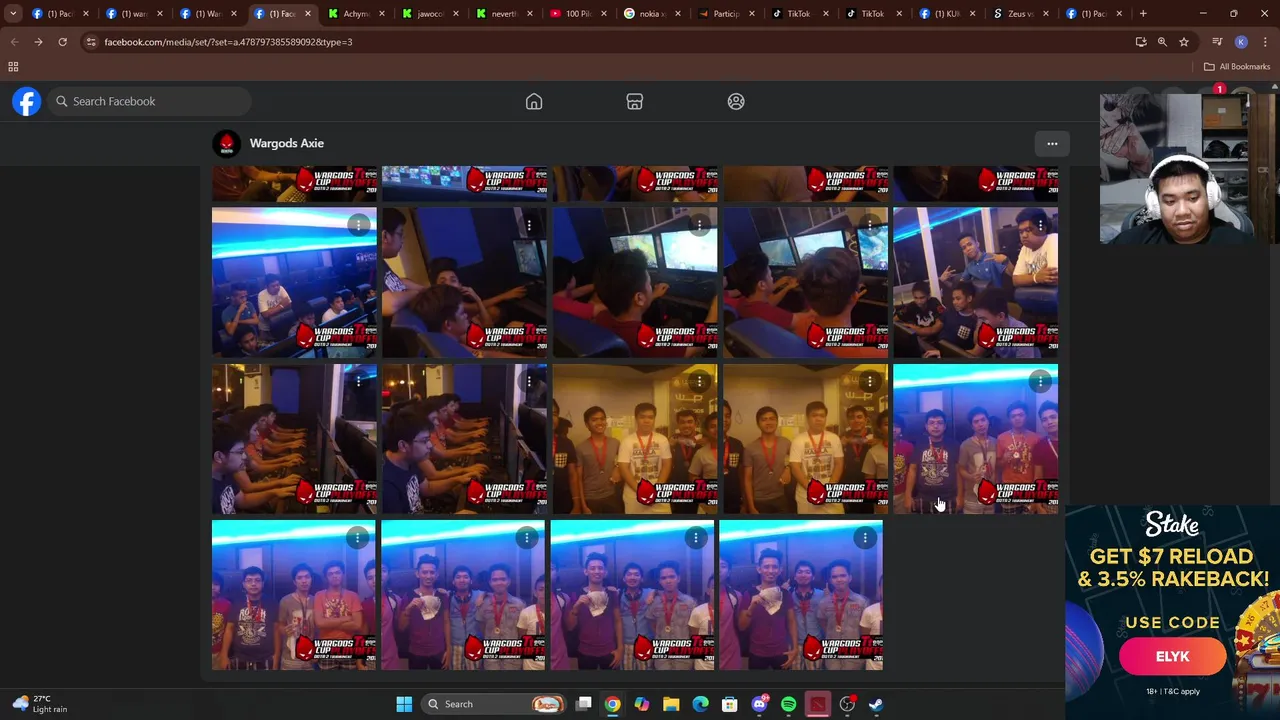The height and width of the screenshot is (720, 1280).
Task: Open Microsoft Store from taskbar
Action: click(x=730, y=704)
